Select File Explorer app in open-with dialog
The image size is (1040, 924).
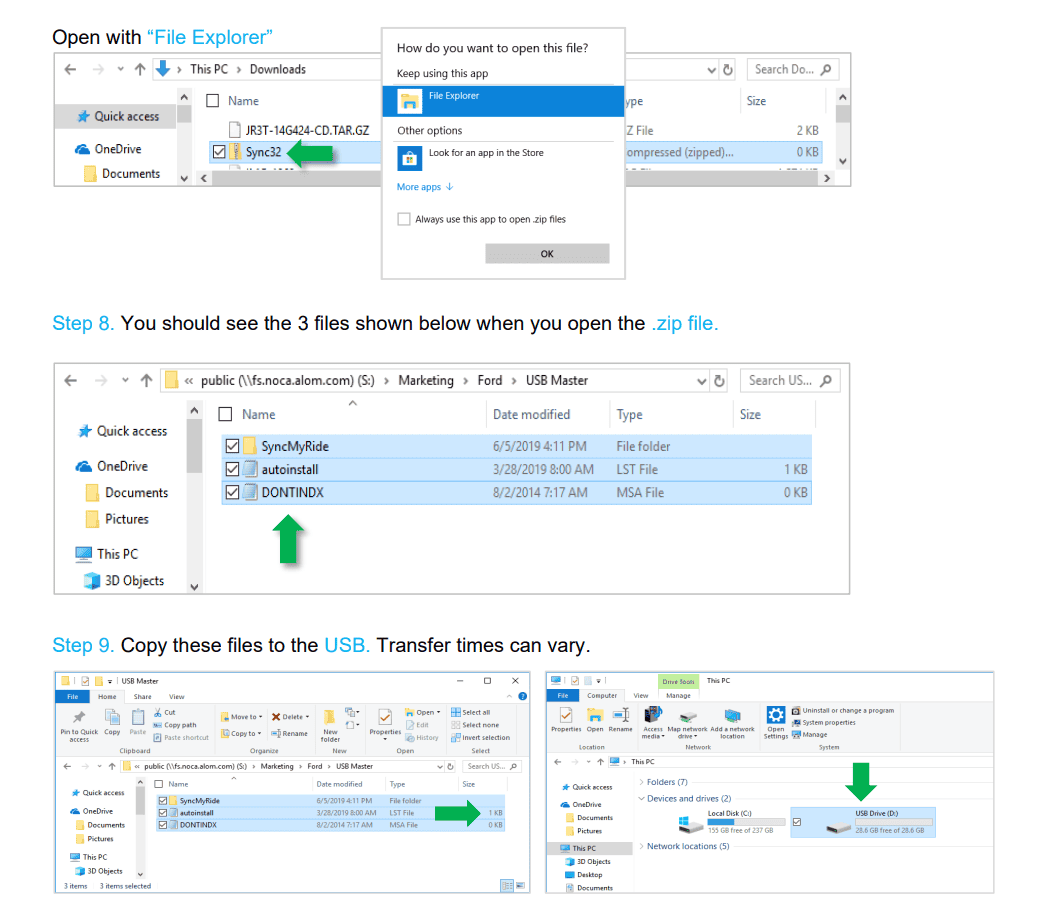[503, 100]
